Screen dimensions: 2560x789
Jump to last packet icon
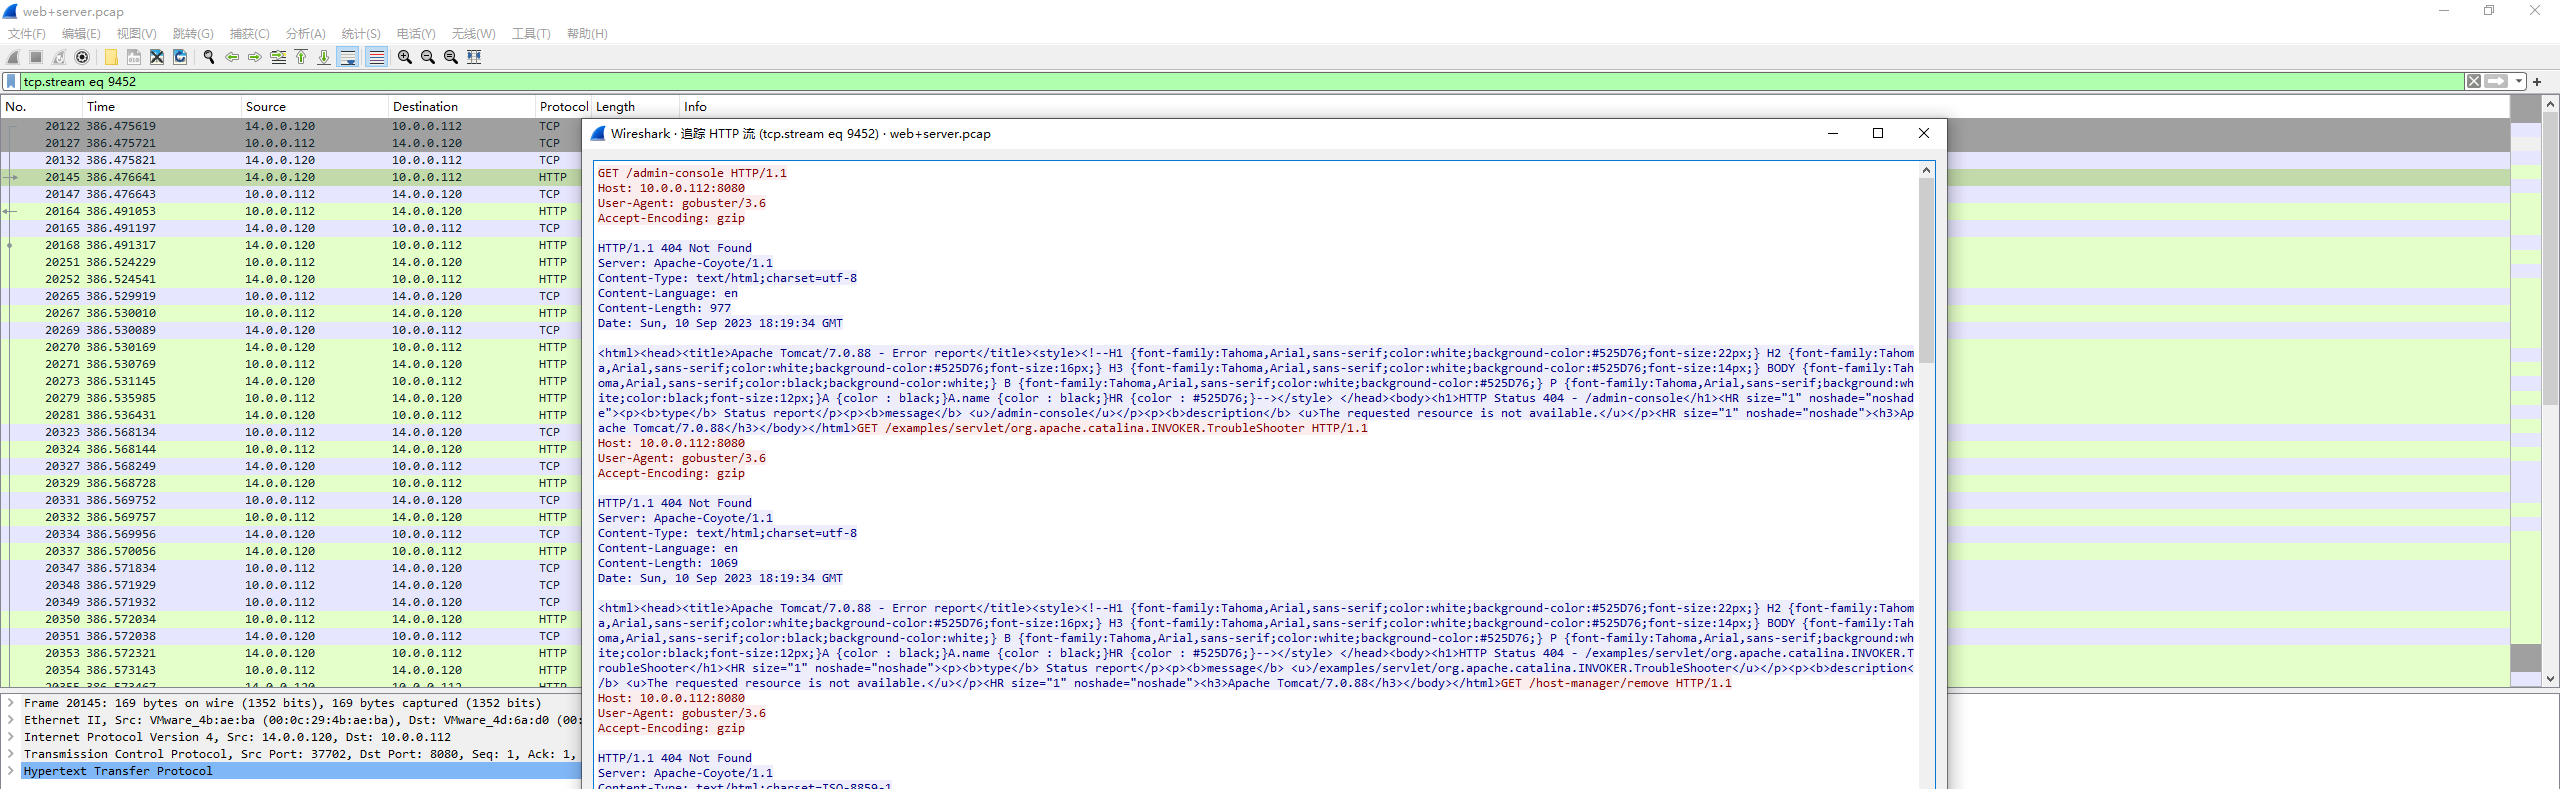pos(324,57)
